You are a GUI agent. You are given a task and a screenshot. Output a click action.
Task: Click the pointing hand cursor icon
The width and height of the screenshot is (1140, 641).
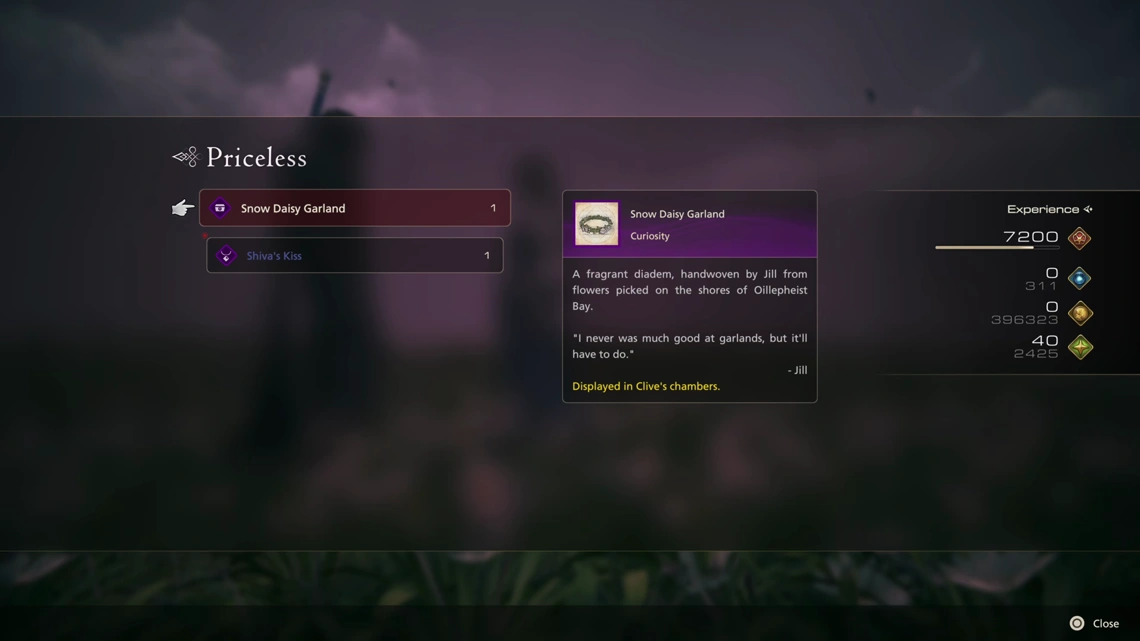point(182,208)
